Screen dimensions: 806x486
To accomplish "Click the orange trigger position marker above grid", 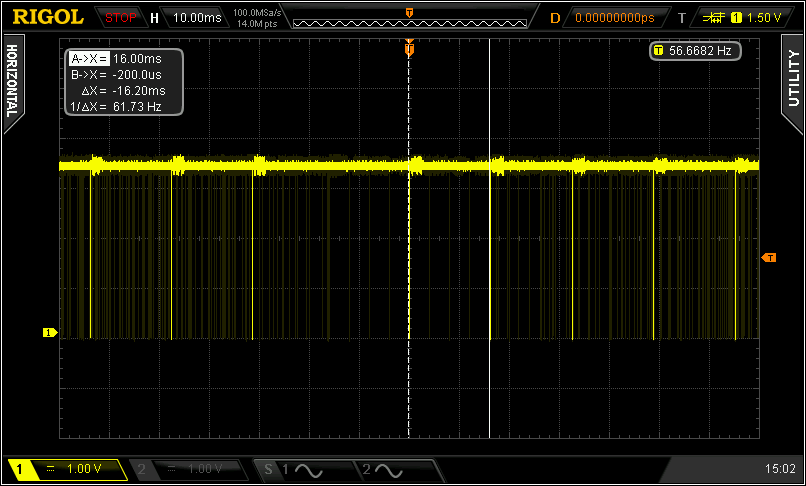I will coord(410,49).
